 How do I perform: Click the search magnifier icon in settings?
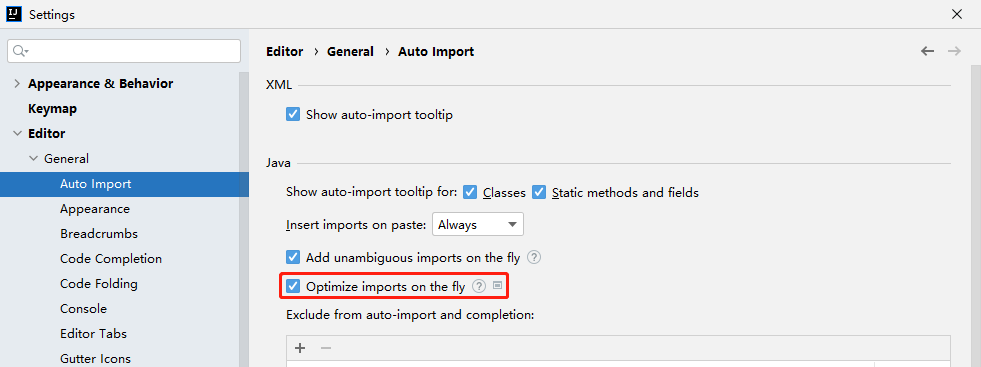click(x=20, y=51)
